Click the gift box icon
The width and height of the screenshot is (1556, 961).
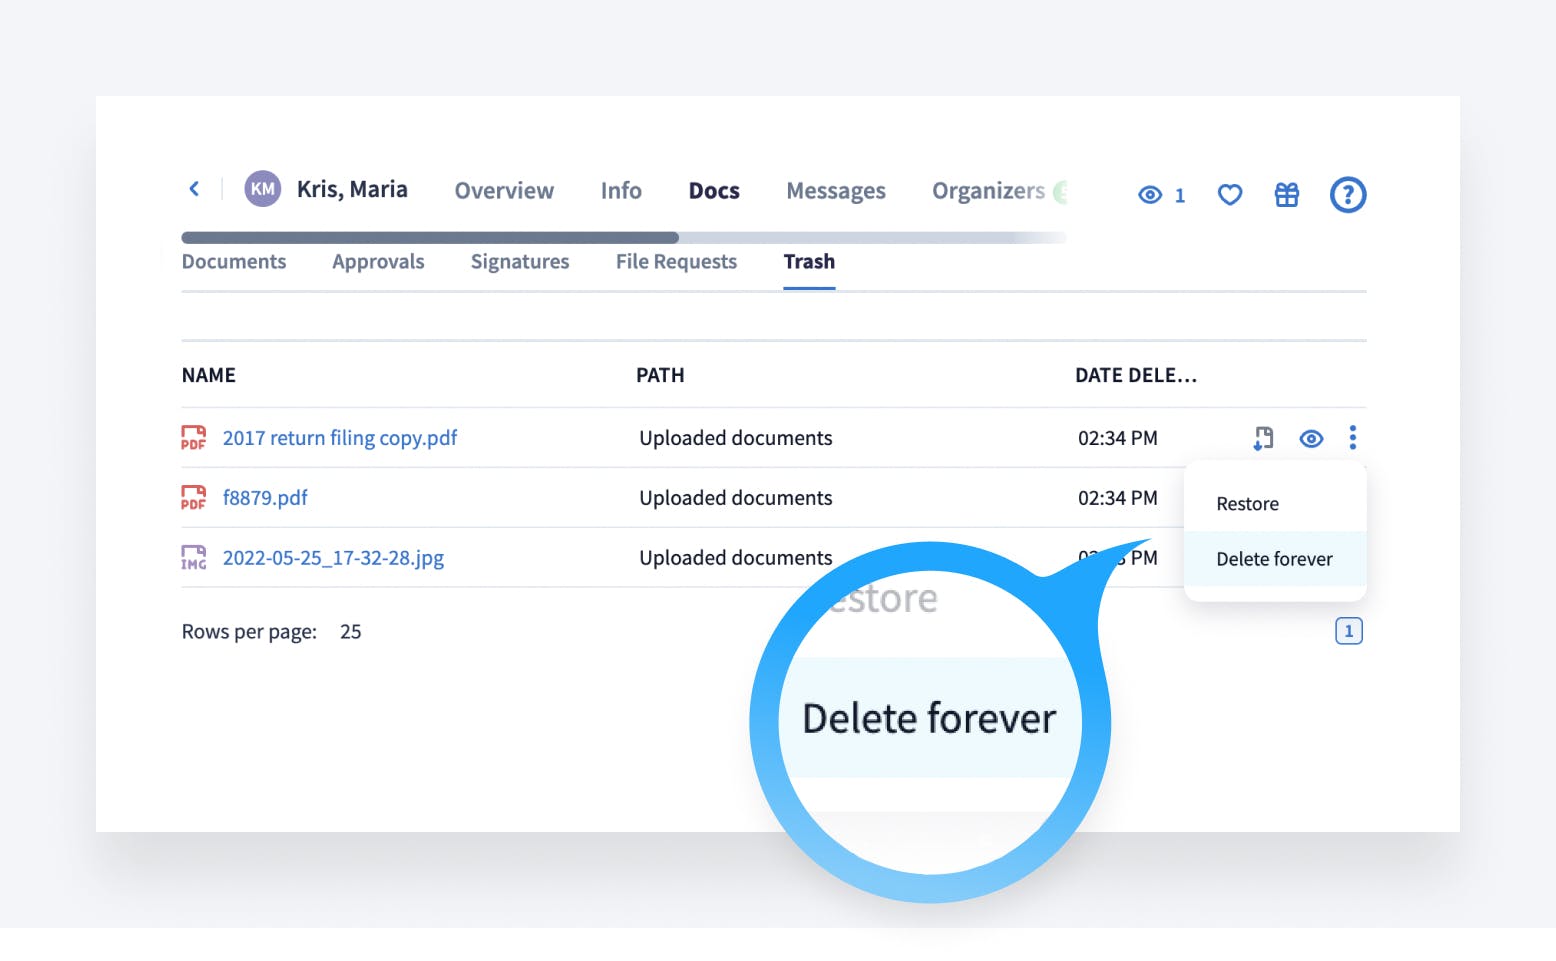1287,195
